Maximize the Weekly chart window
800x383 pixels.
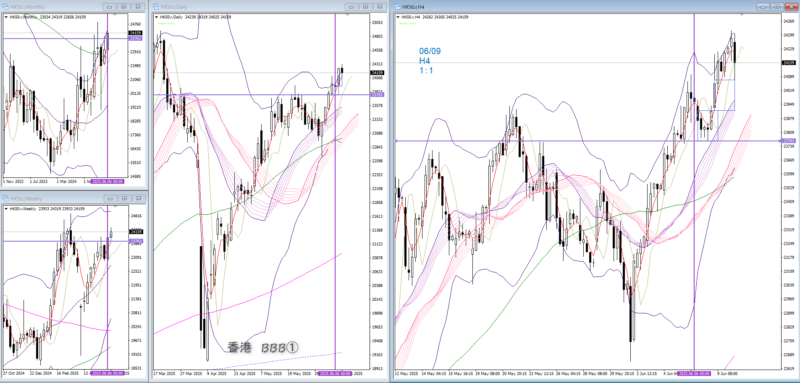pos(123,198)
